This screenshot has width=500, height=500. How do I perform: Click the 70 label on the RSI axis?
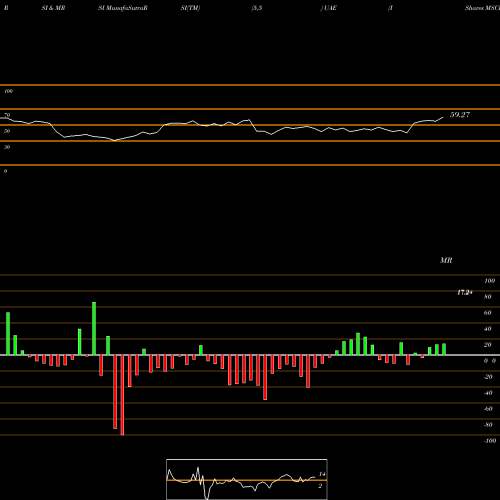[x=7, y=115]
